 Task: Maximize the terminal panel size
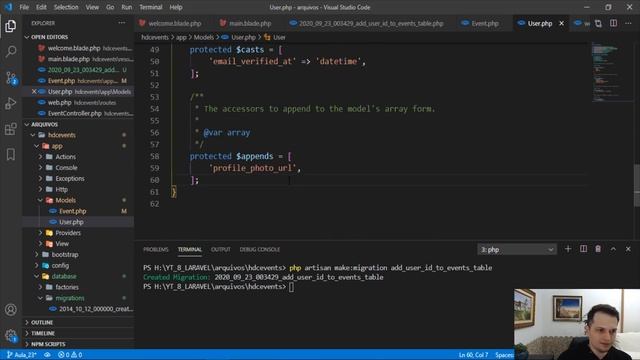tap(613, 249)
